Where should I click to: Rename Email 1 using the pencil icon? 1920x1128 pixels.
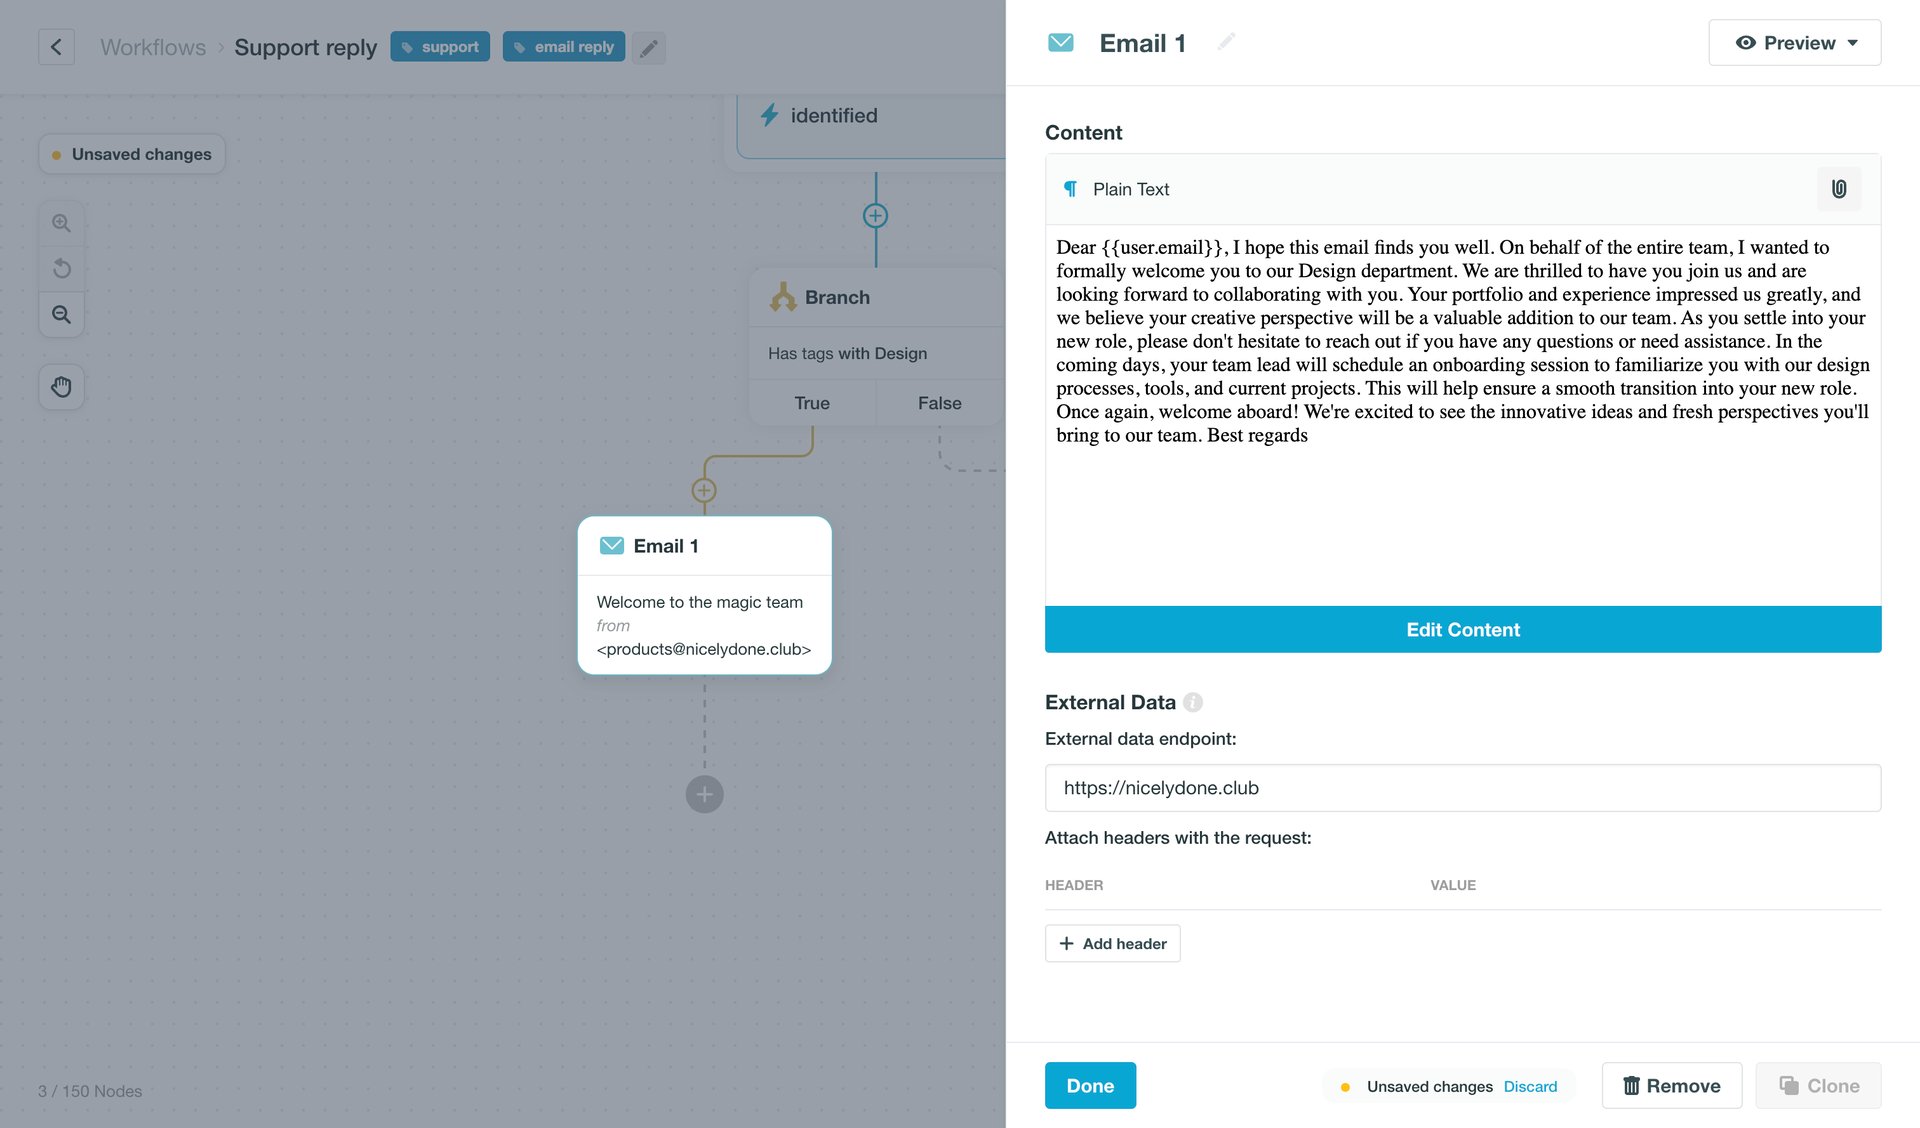[x=1226, y=42]
